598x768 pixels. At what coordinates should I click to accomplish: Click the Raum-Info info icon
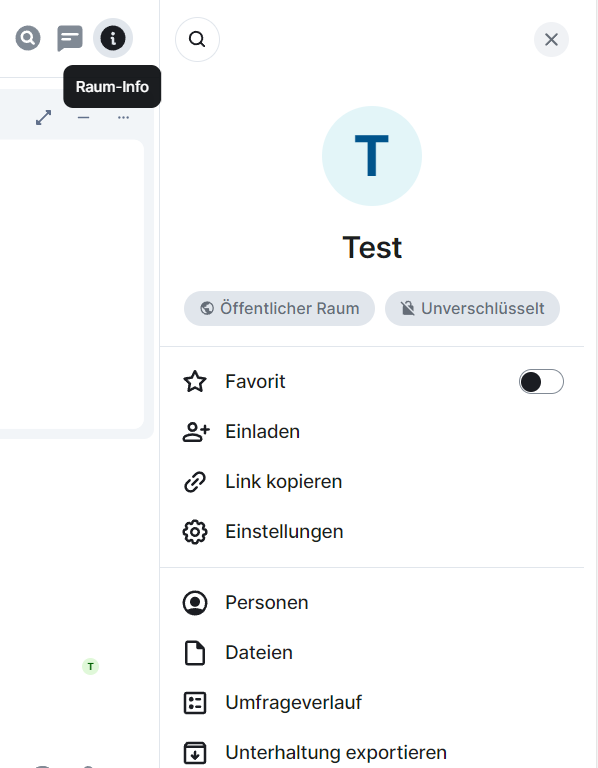pos(113,38)
